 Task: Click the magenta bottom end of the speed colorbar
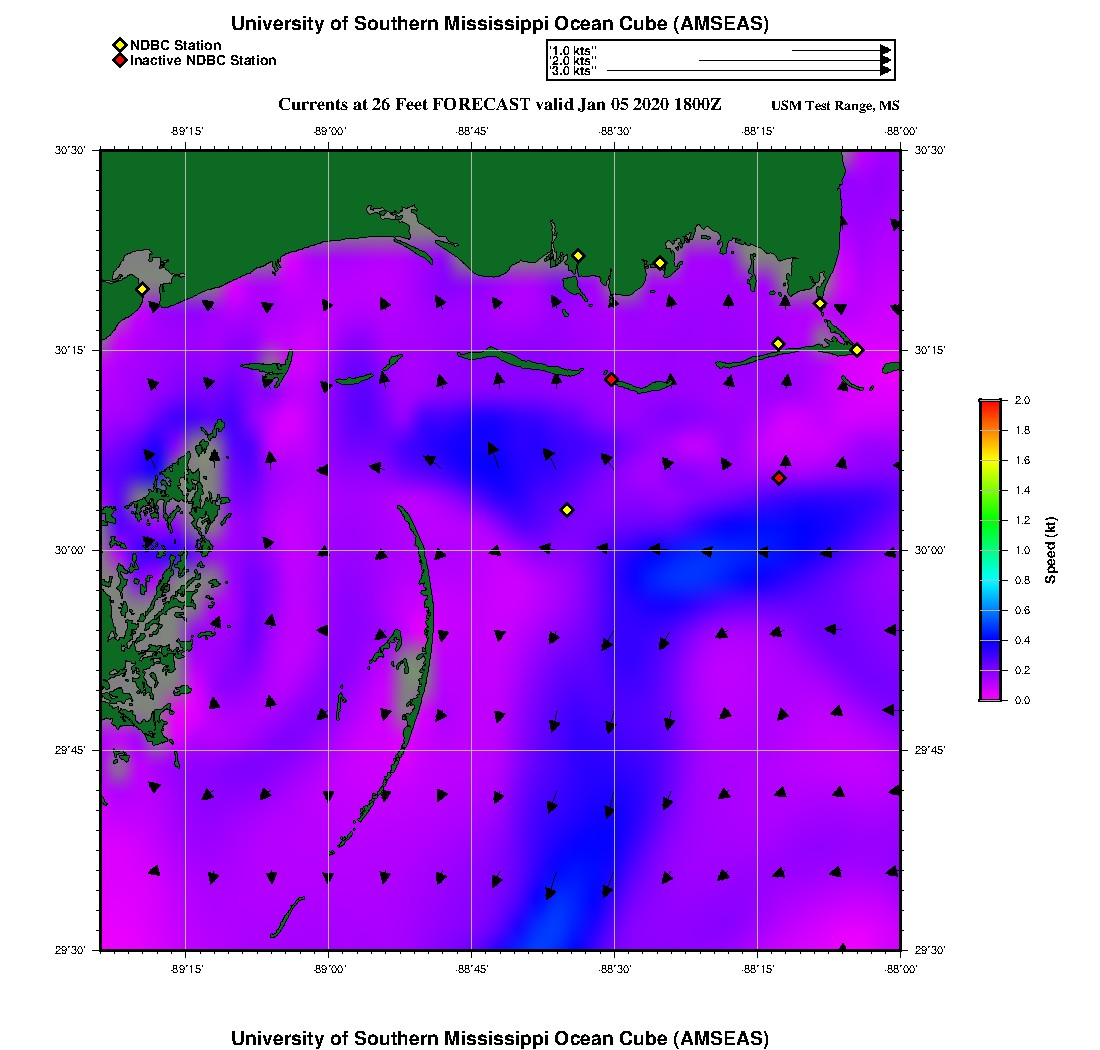click(x=990, y=696)
